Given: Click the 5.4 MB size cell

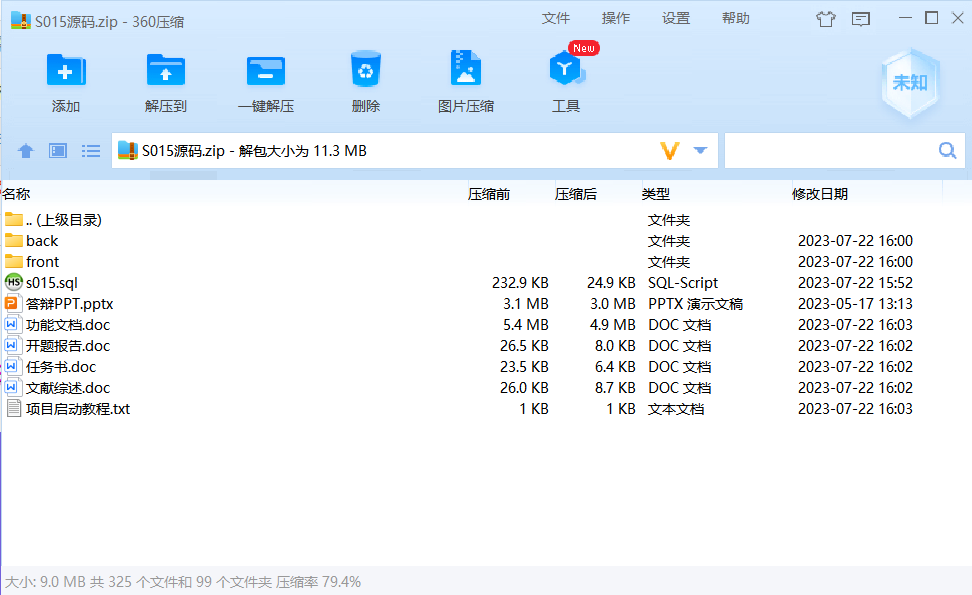Looking at the screenshot, I should point(526,325).
